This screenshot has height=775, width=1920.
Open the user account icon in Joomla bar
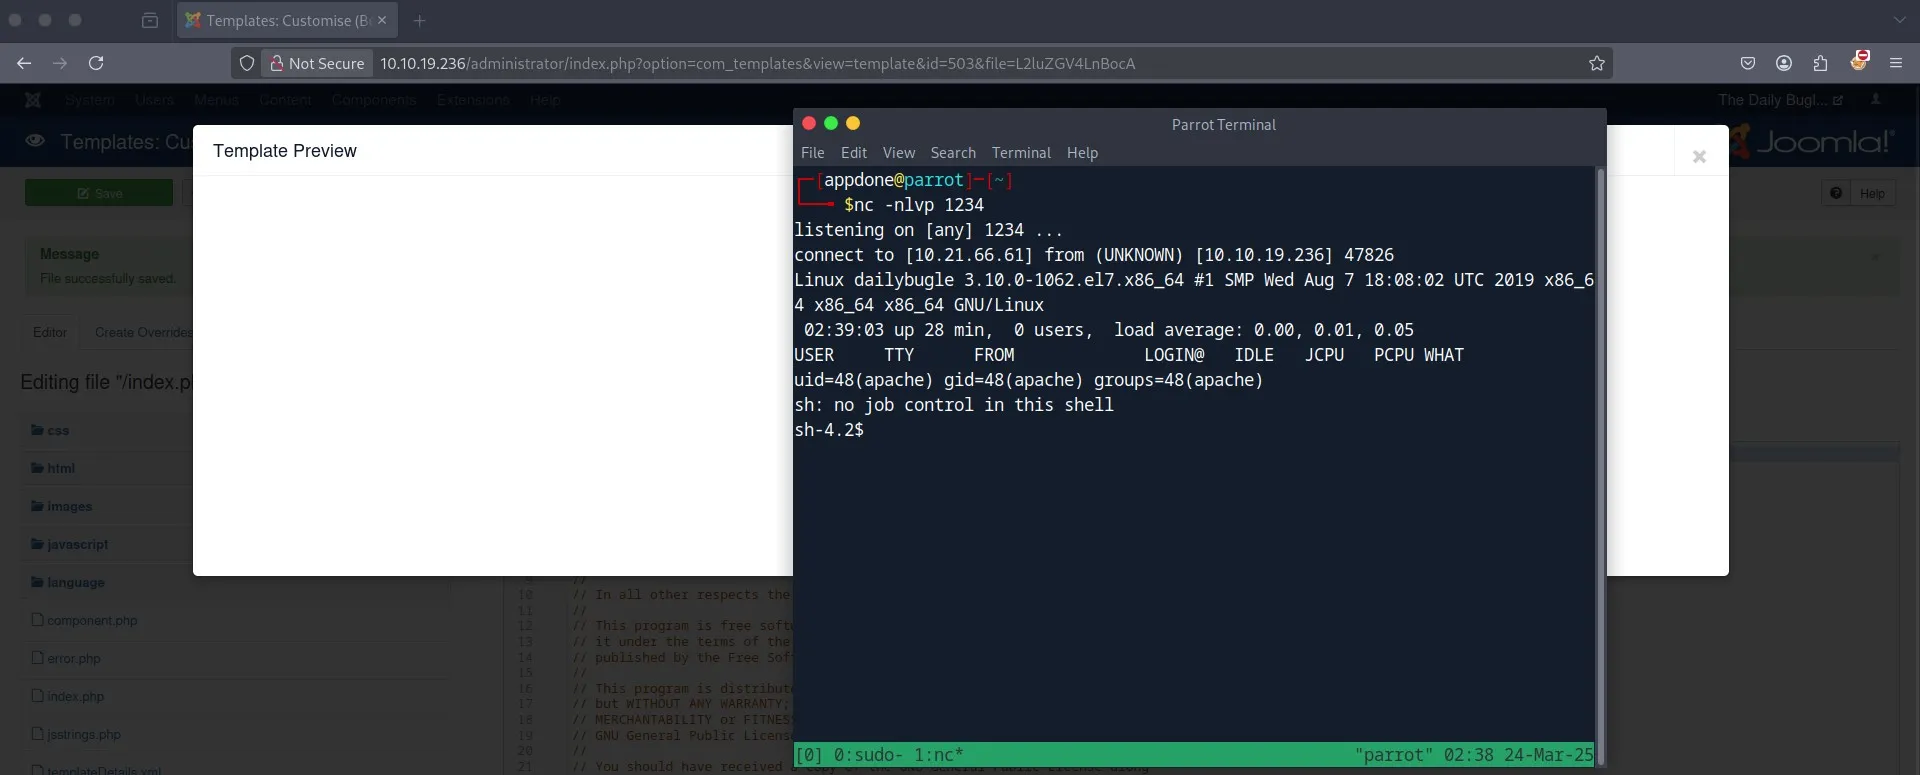coord(1876,99)
